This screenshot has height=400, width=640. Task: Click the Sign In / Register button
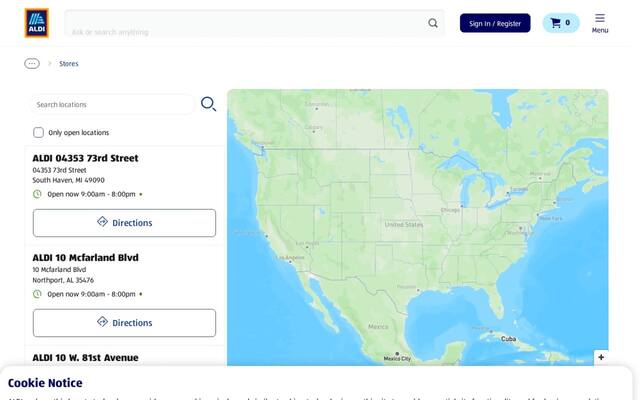click(x=495, y=23)
